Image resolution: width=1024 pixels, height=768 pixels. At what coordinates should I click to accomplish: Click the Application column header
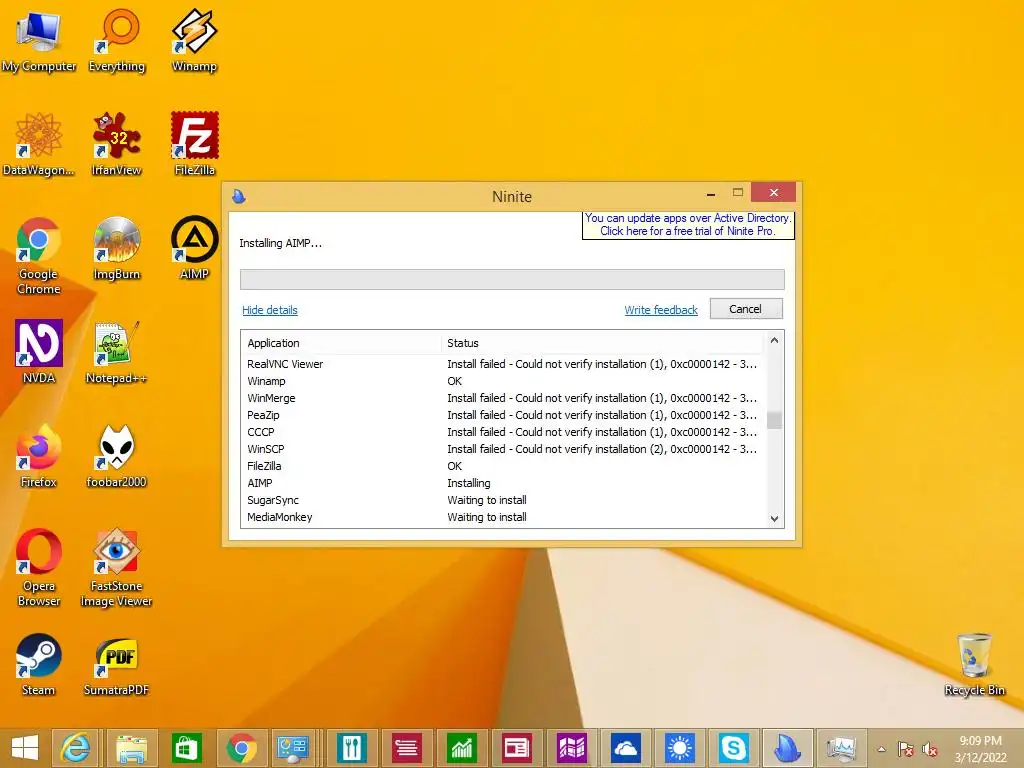pos(342,343)
